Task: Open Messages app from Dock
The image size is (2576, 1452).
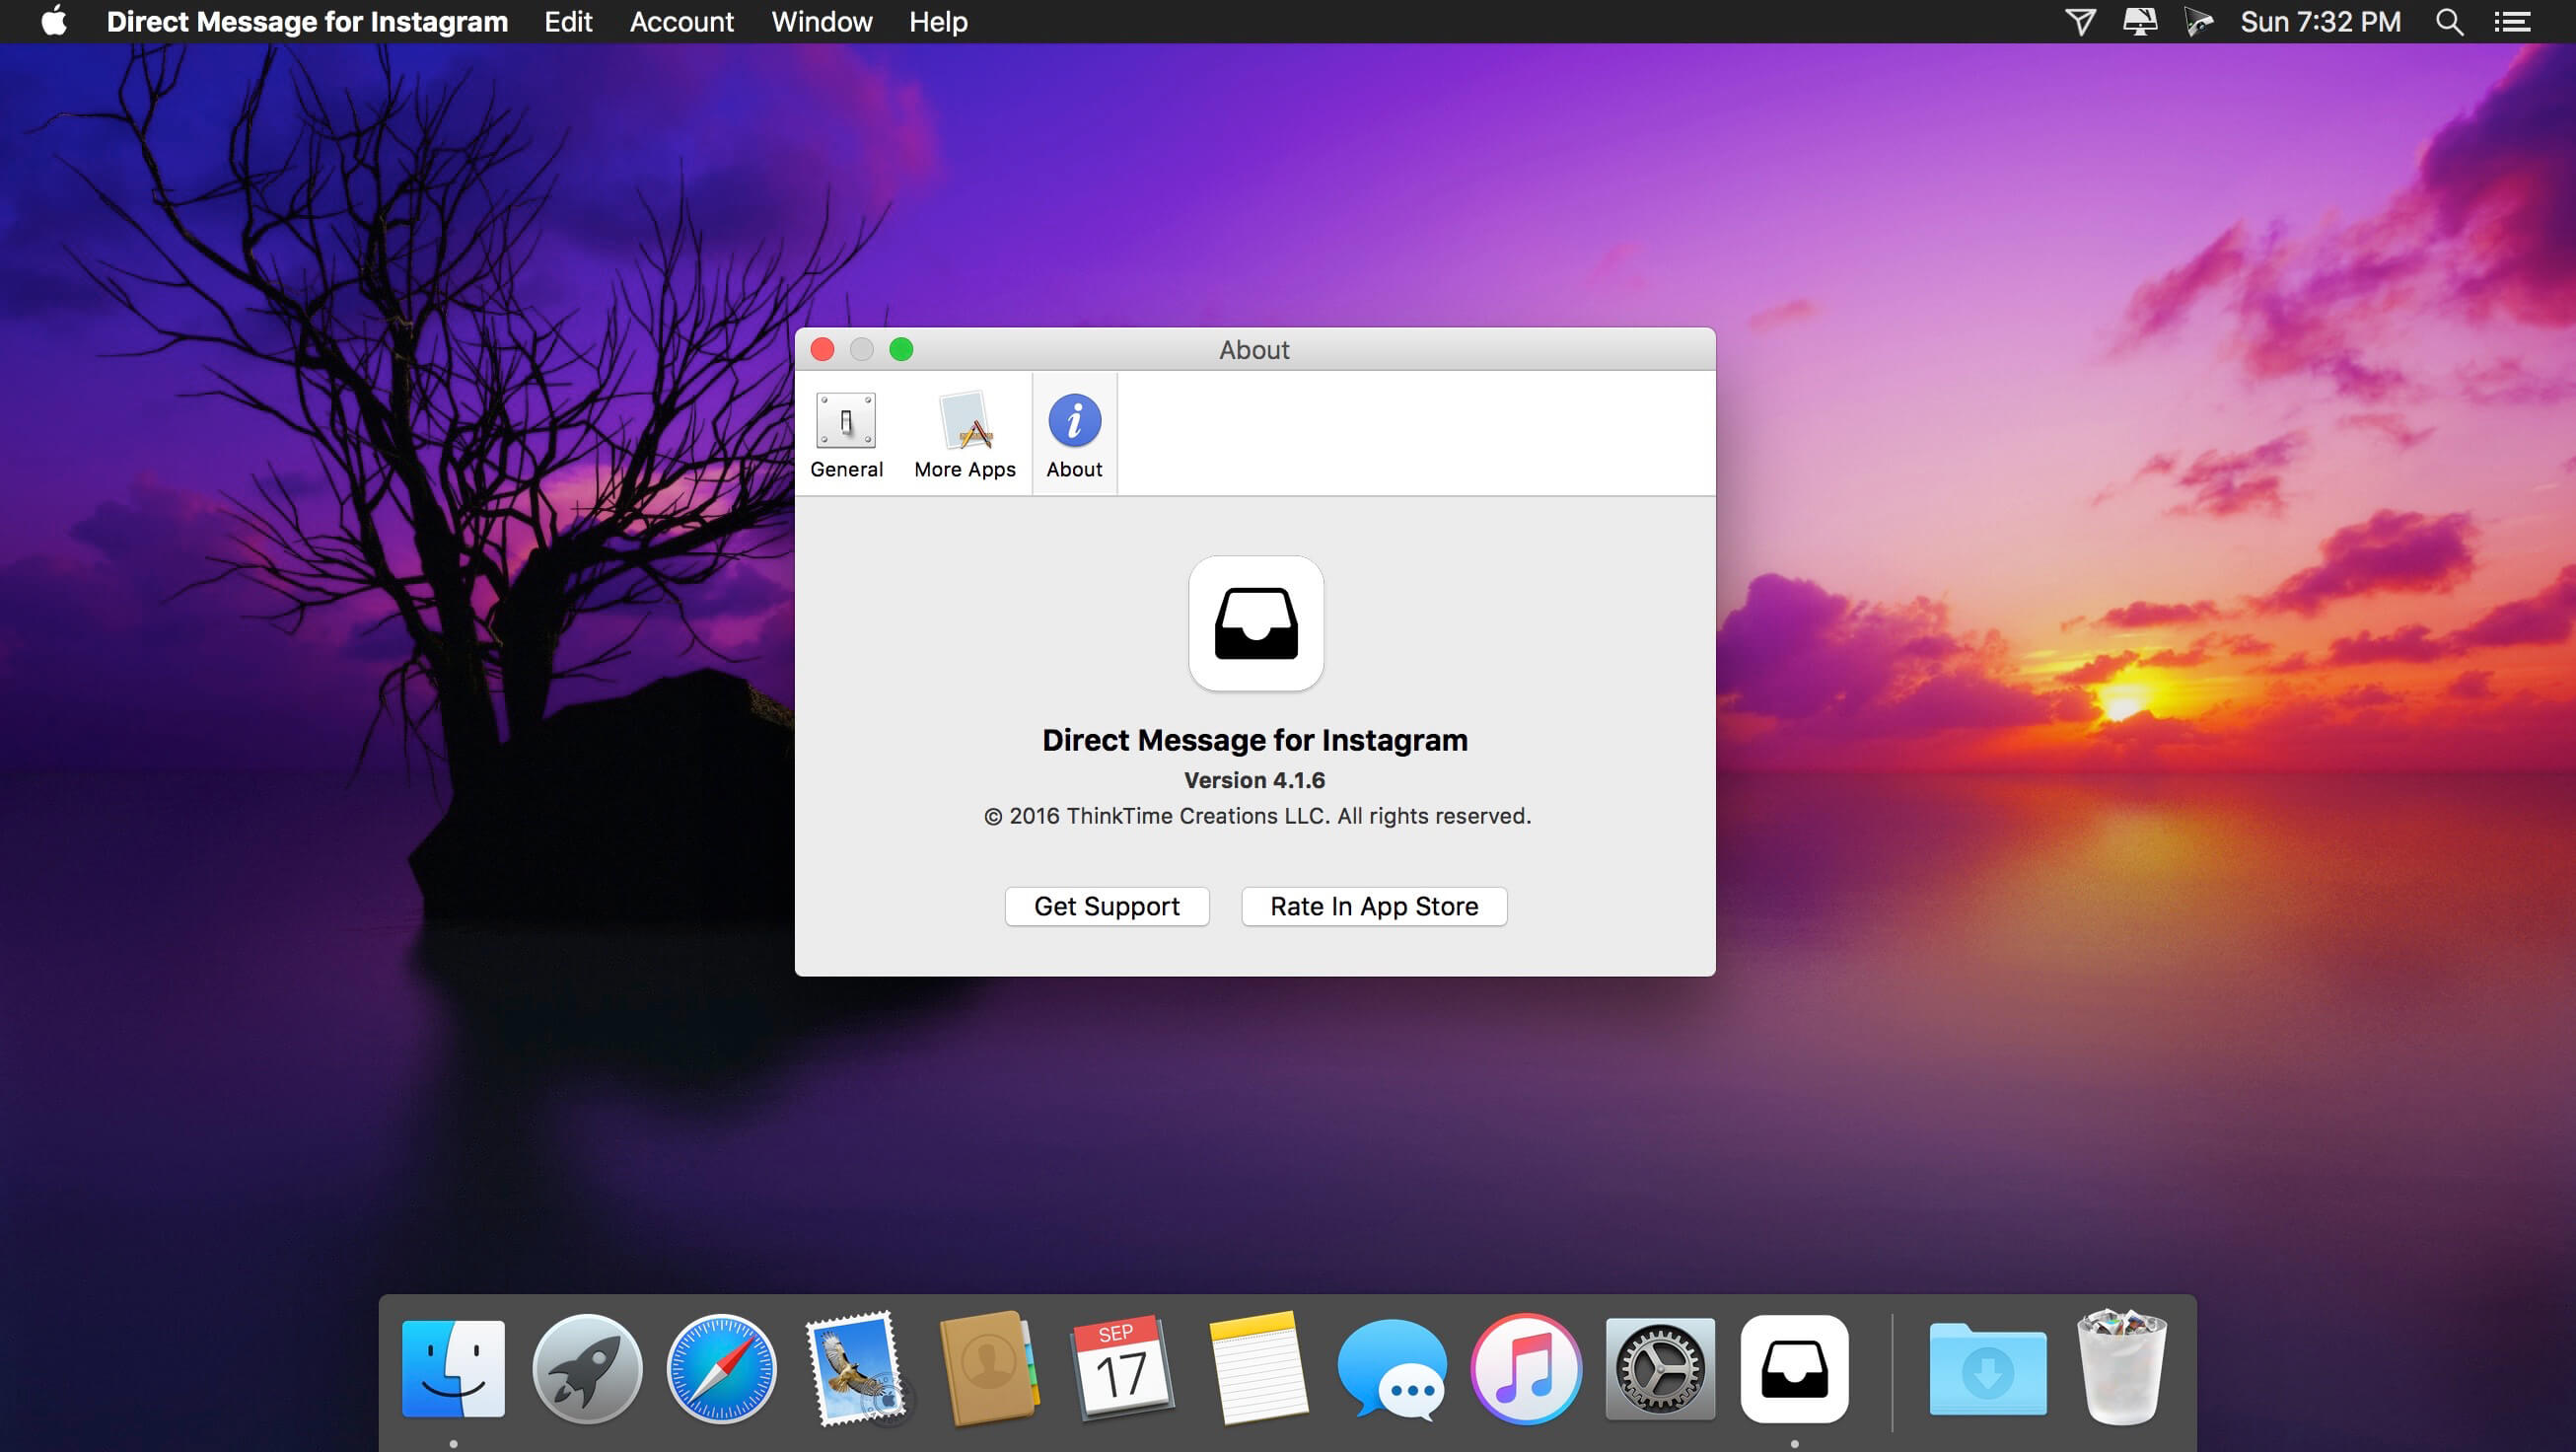Action: tap(1395, 1371)
